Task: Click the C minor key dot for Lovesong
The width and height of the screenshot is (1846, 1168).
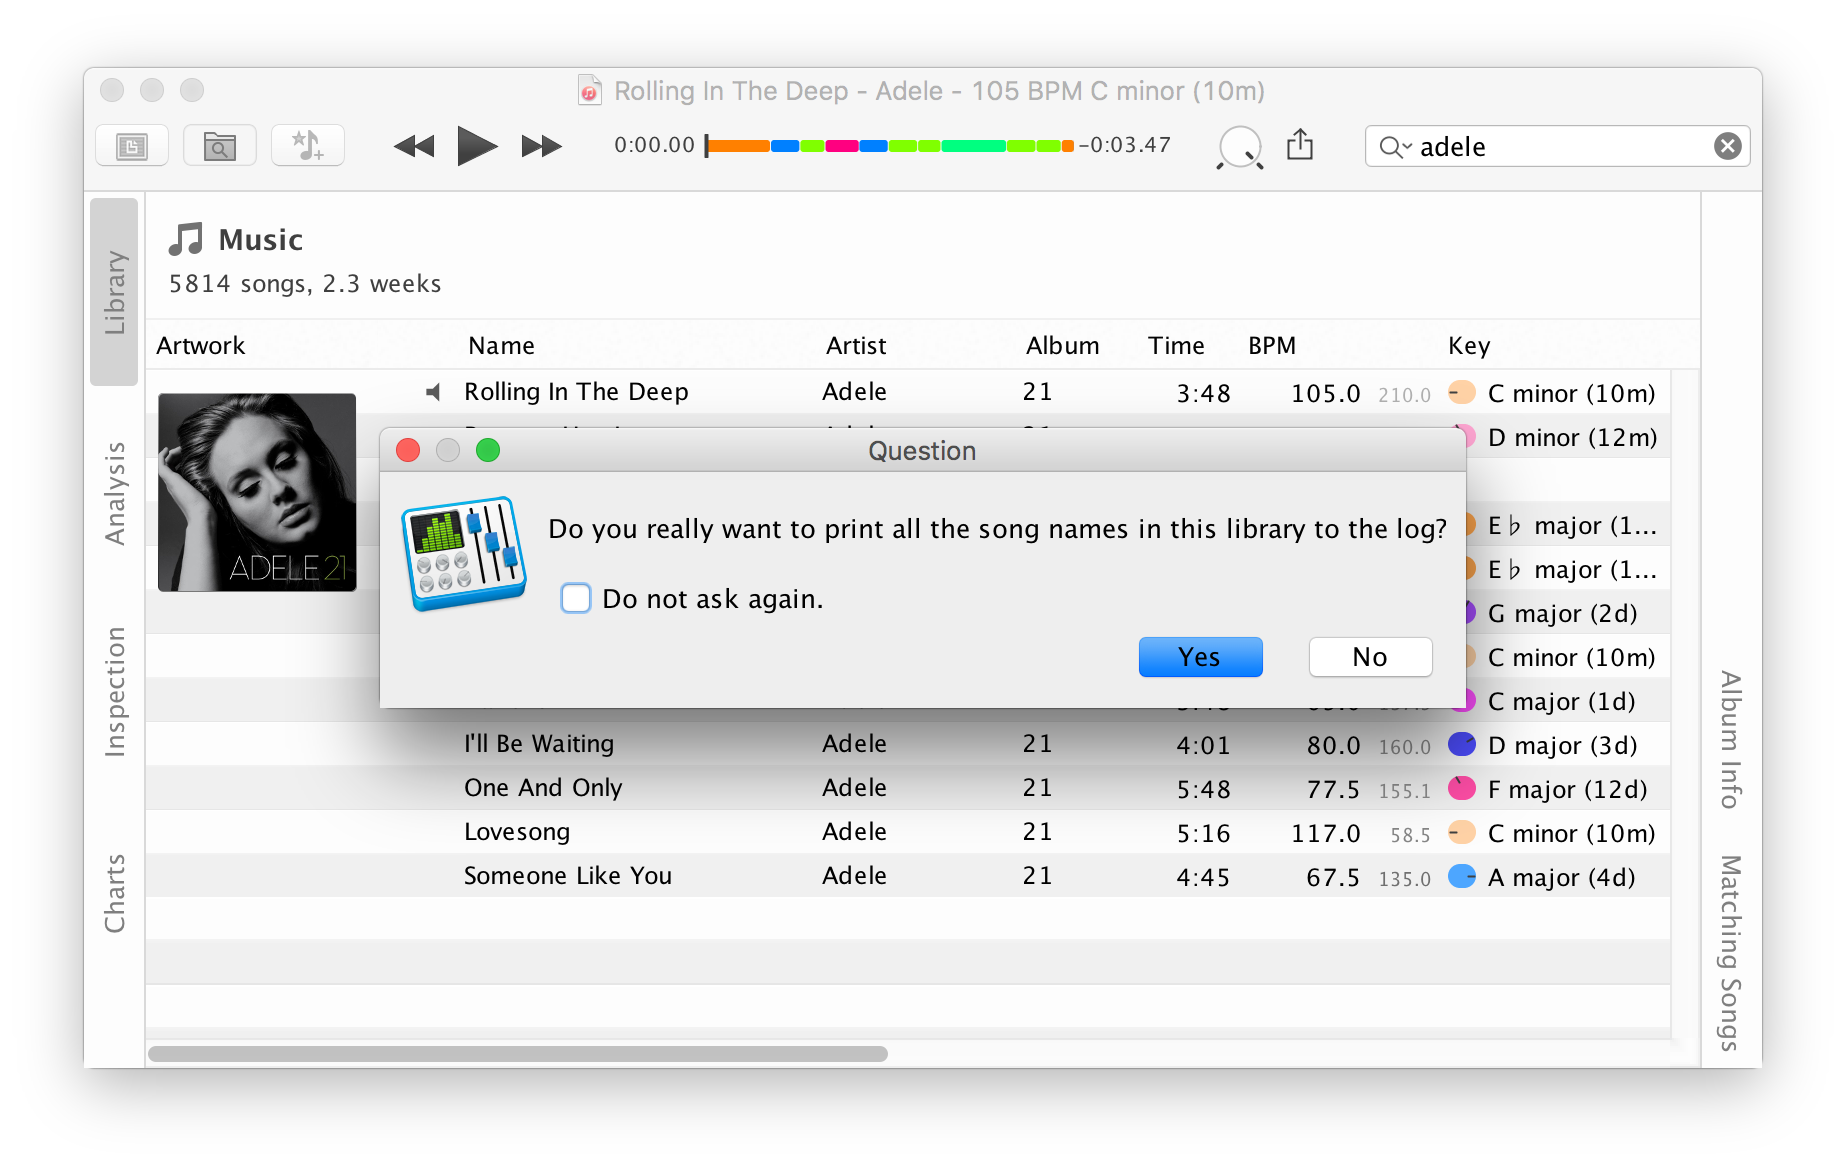Action: (x=1461, y=832)
